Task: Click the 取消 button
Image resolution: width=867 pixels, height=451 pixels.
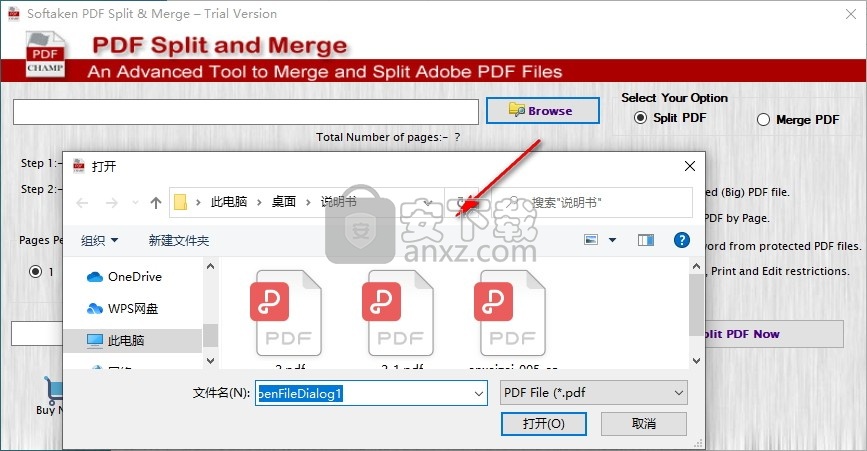Action: [644, 424]
